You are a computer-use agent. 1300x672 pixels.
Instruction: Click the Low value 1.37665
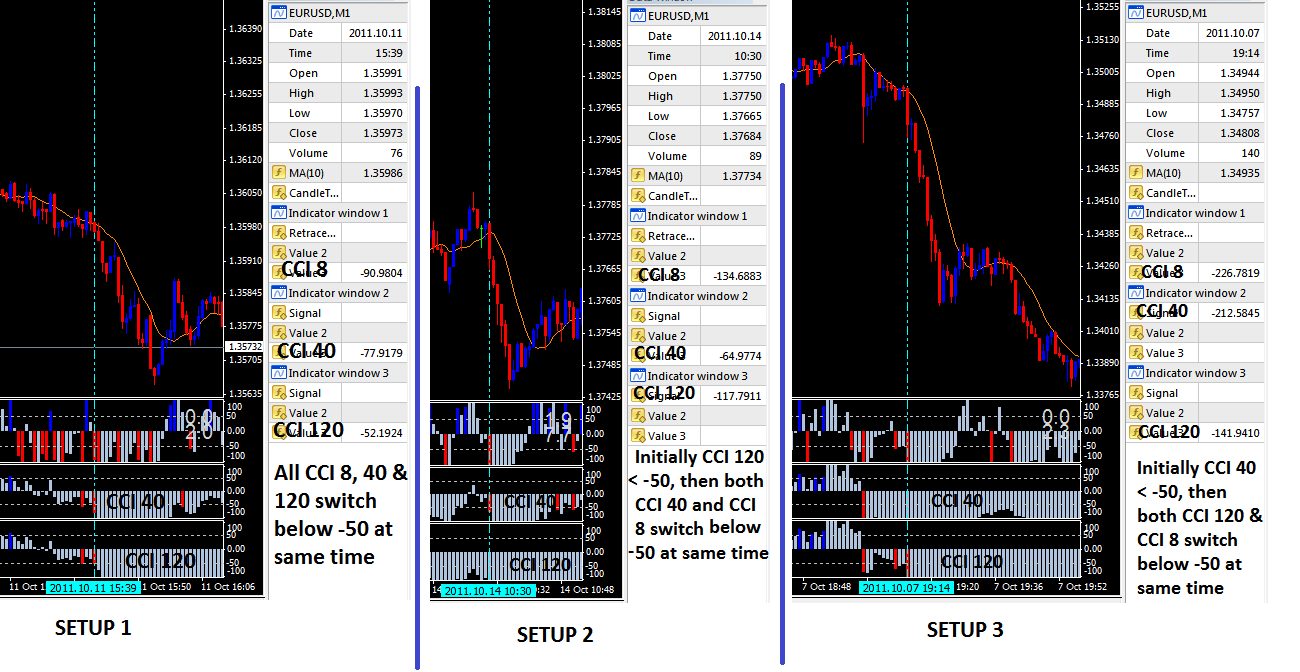point(742,116)
